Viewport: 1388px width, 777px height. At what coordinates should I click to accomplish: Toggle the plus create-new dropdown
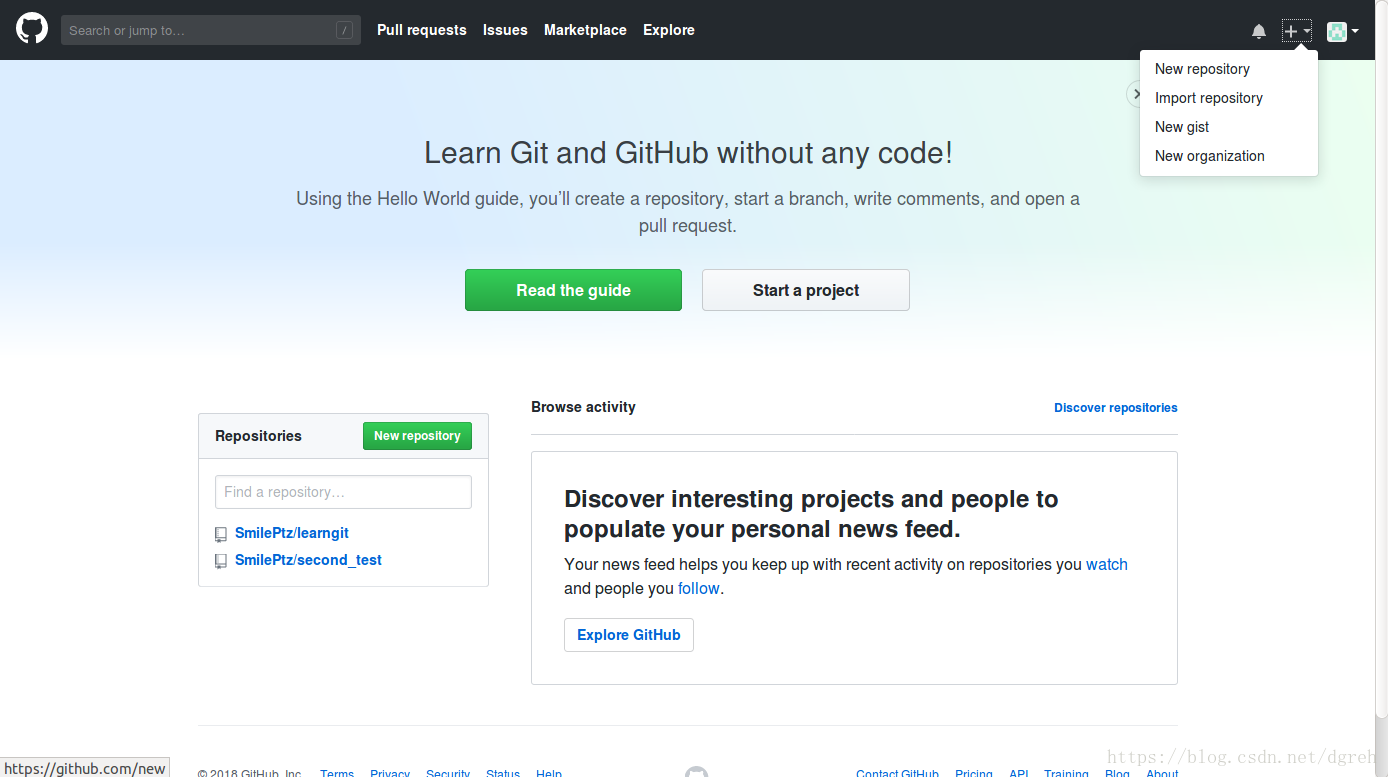tap(1297, 31)
